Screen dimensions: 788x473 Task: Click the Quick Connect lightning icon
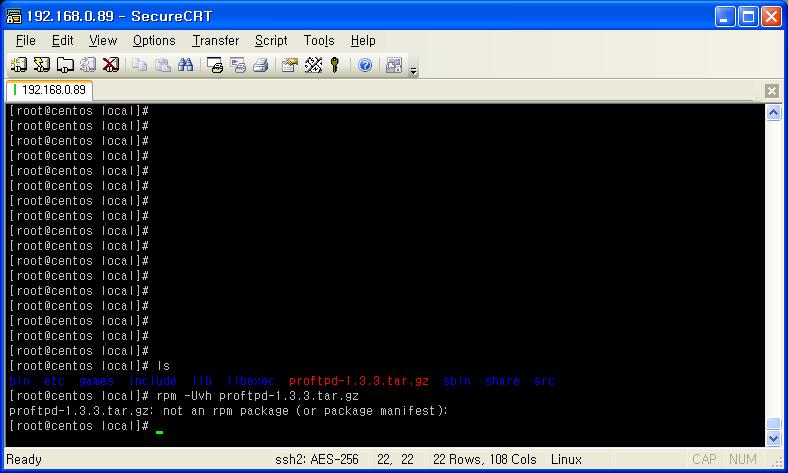(42, 65)
